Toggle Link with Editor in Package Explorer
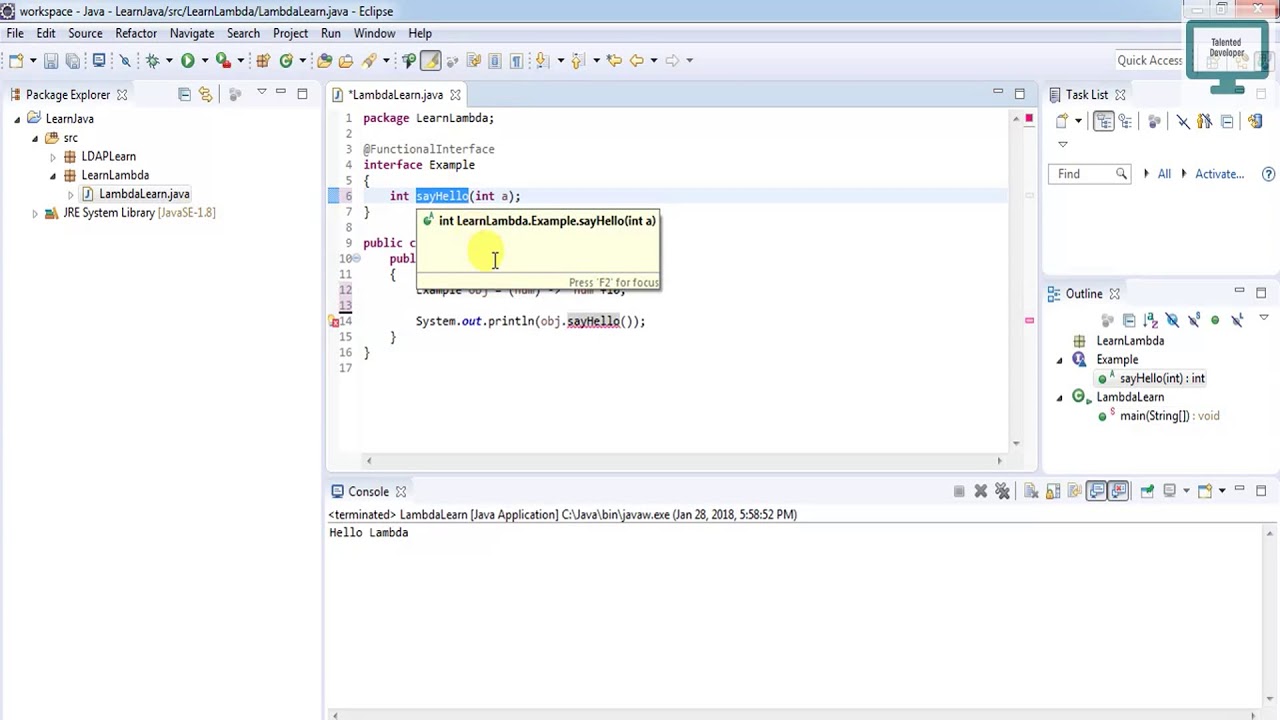Image resolution: width=1280 pixels, height=720 pixels. point(205,94)
